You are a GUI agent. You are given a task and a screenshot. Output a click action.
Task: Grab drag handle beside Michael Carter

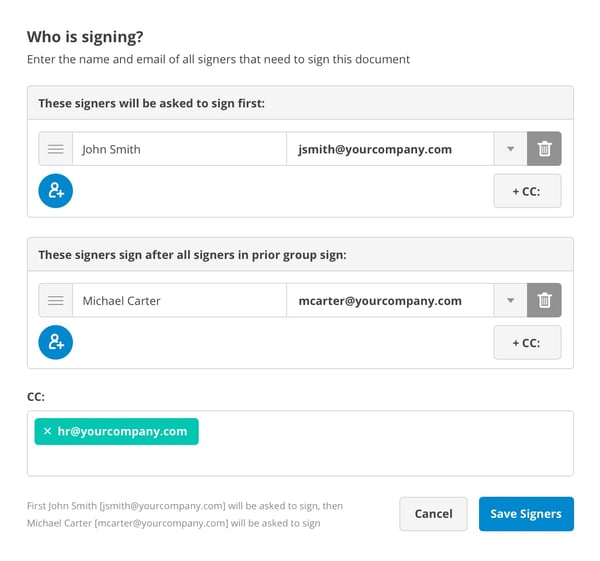(x=56, y=300)
